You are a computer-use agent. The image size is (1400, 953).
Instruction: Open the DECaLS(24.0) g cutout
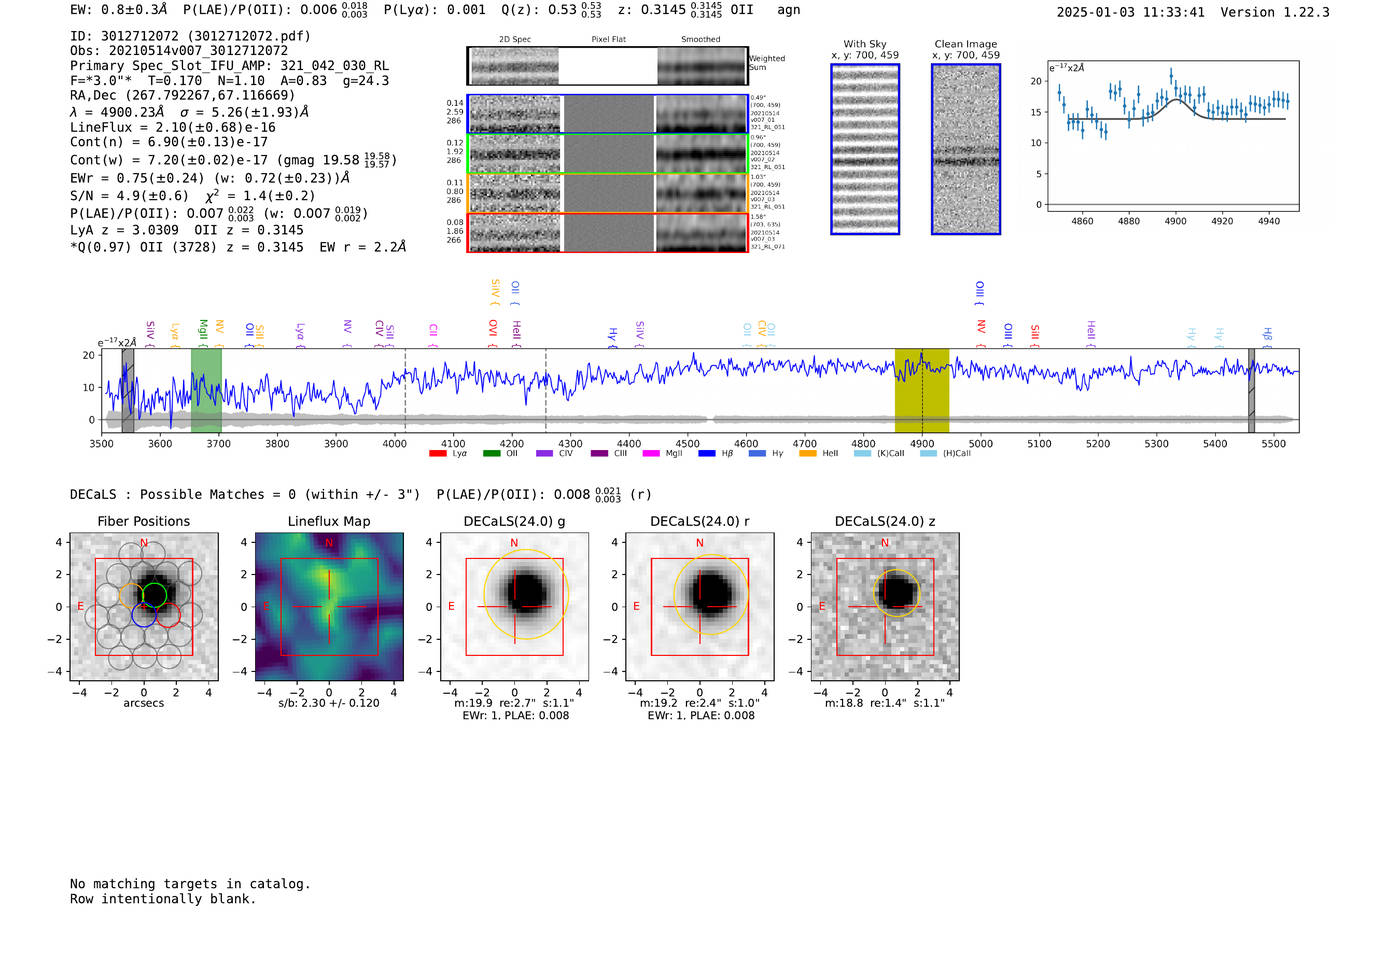point(515,606)
